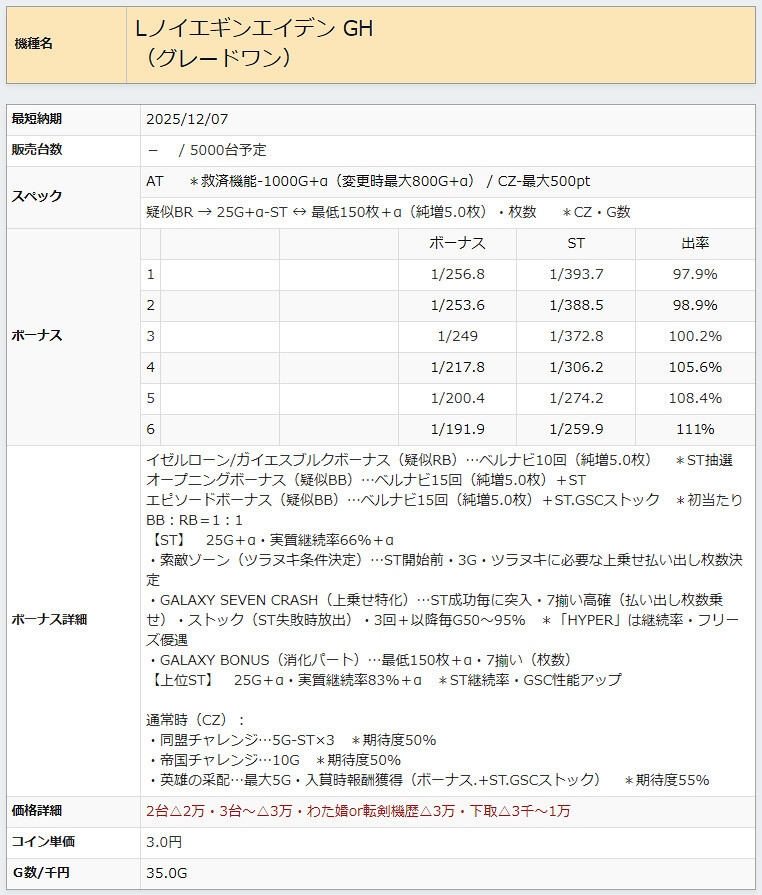
Task: Click the 販売台数 row label
Action: 37,150
